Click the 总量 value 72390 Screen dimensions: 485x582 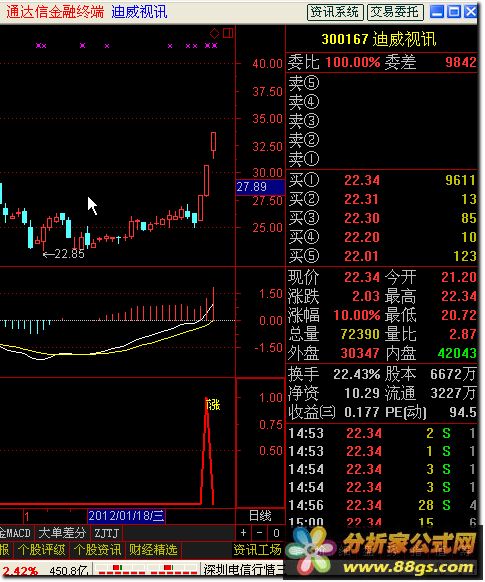360,334
